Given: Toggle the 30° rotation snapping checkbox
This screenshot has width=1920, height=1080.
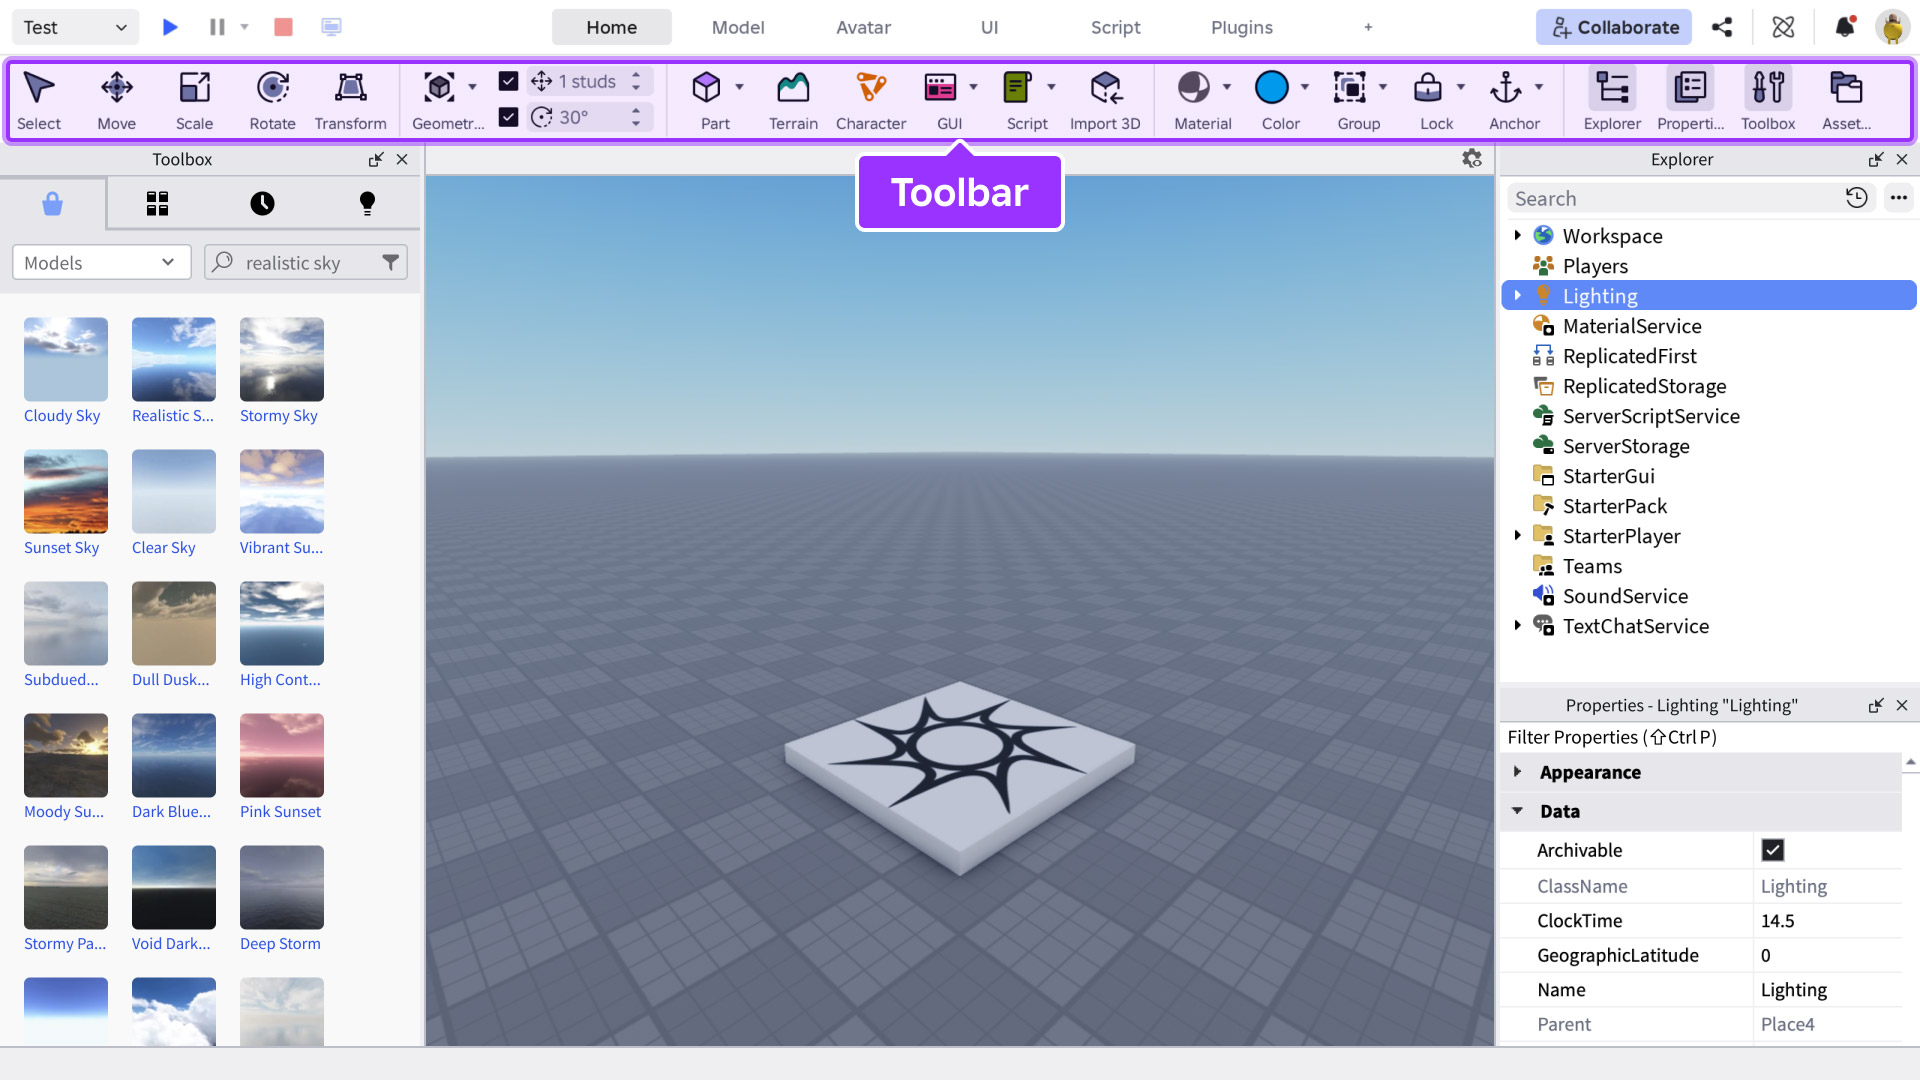Looking at the screenshot, I should (508, 117).
